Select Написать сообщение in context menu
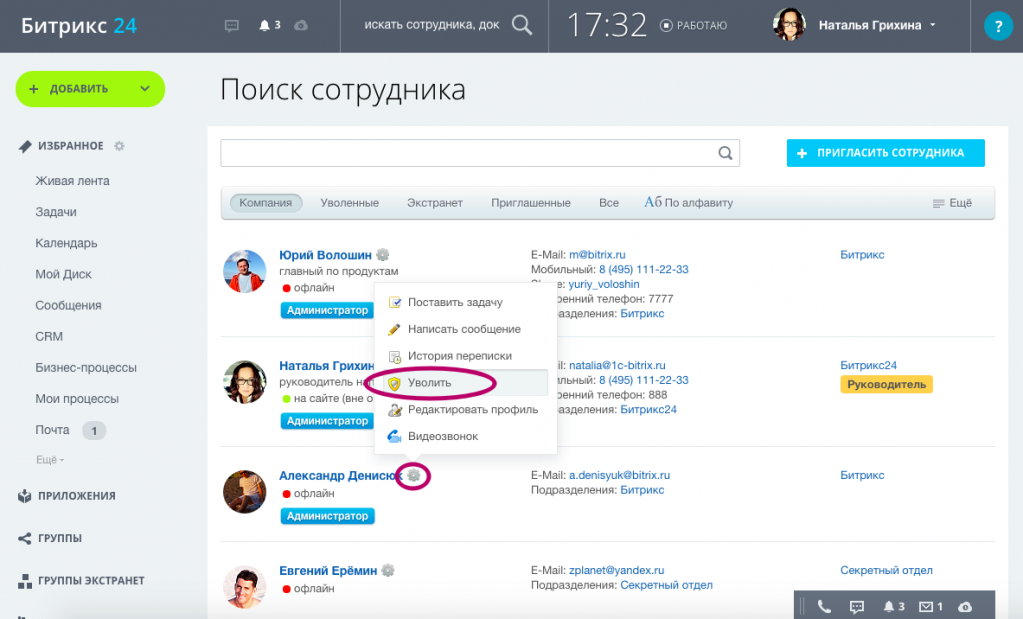The width and height of the screenshot is (1023, 619). pos(465,329)
